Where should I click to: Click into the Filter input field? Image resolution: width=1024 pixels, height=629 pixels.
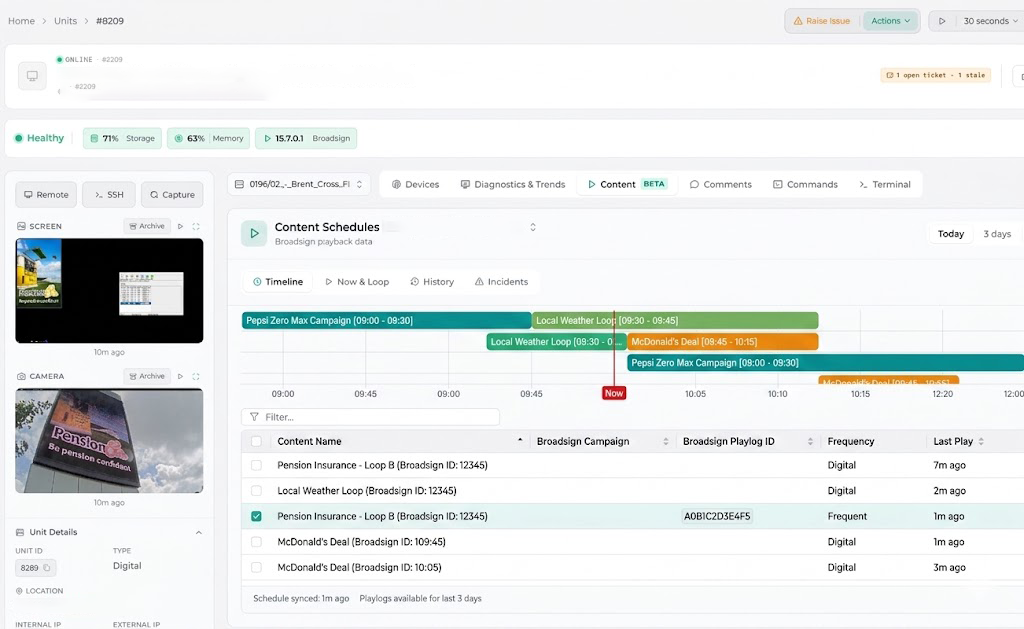tap(370, 417)
